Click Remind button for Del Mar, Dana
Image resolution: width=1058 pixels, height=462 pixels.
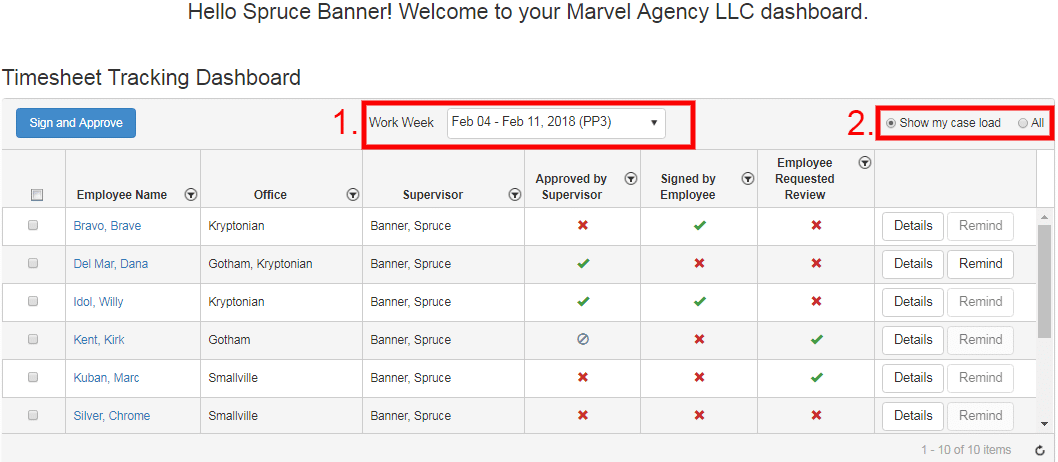click(x=980, y=264)
